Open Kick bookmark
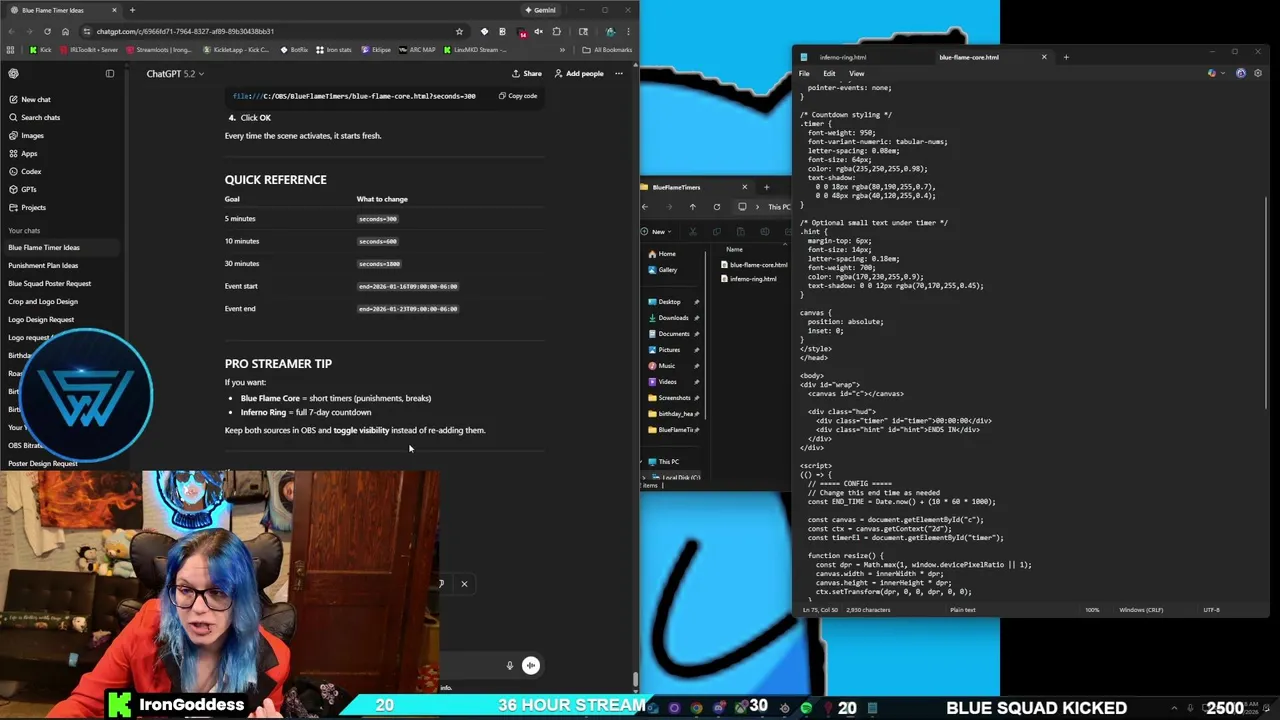This screenshot has width=1280, height=720. pyautogui.click(x=40, y=49)
